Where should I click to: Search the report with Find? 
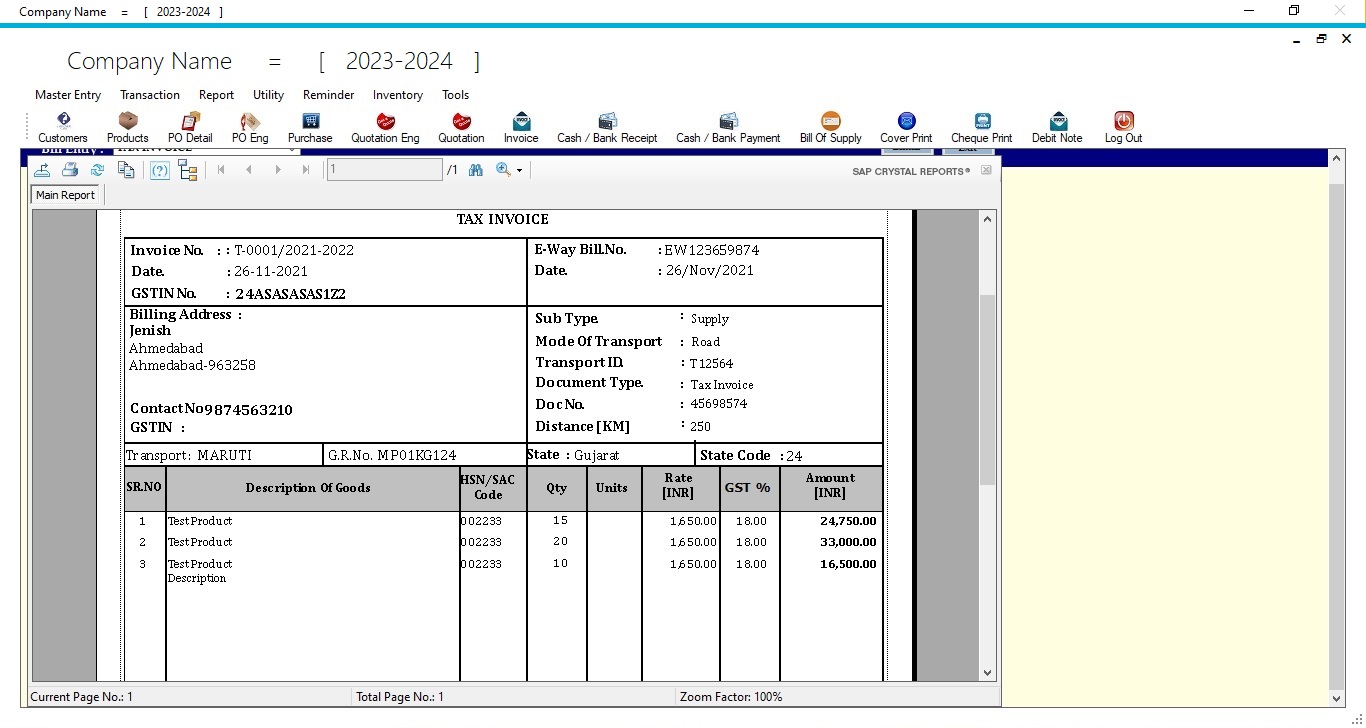[x=475, y=169]
